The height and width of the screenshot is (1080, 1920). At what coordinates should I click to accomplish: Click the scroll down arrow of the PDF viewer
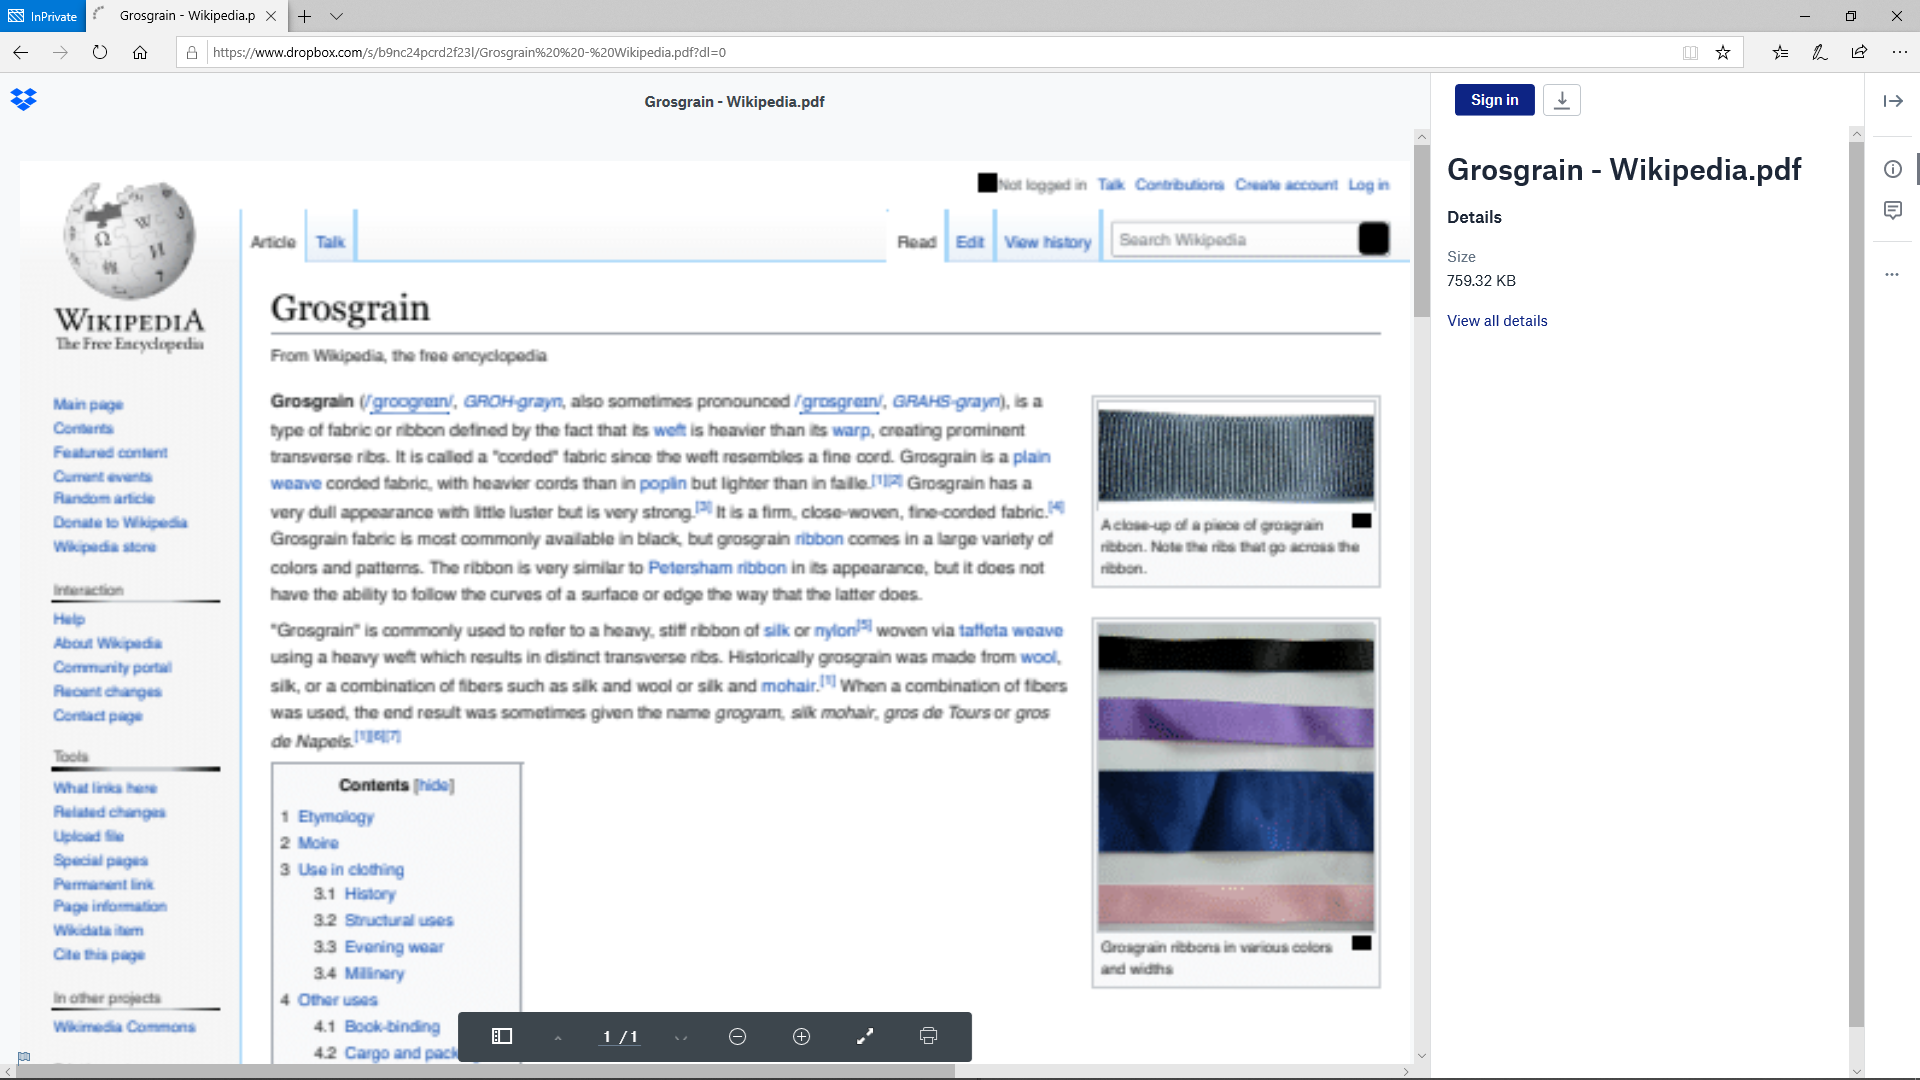click(x=1422, y=1056)
